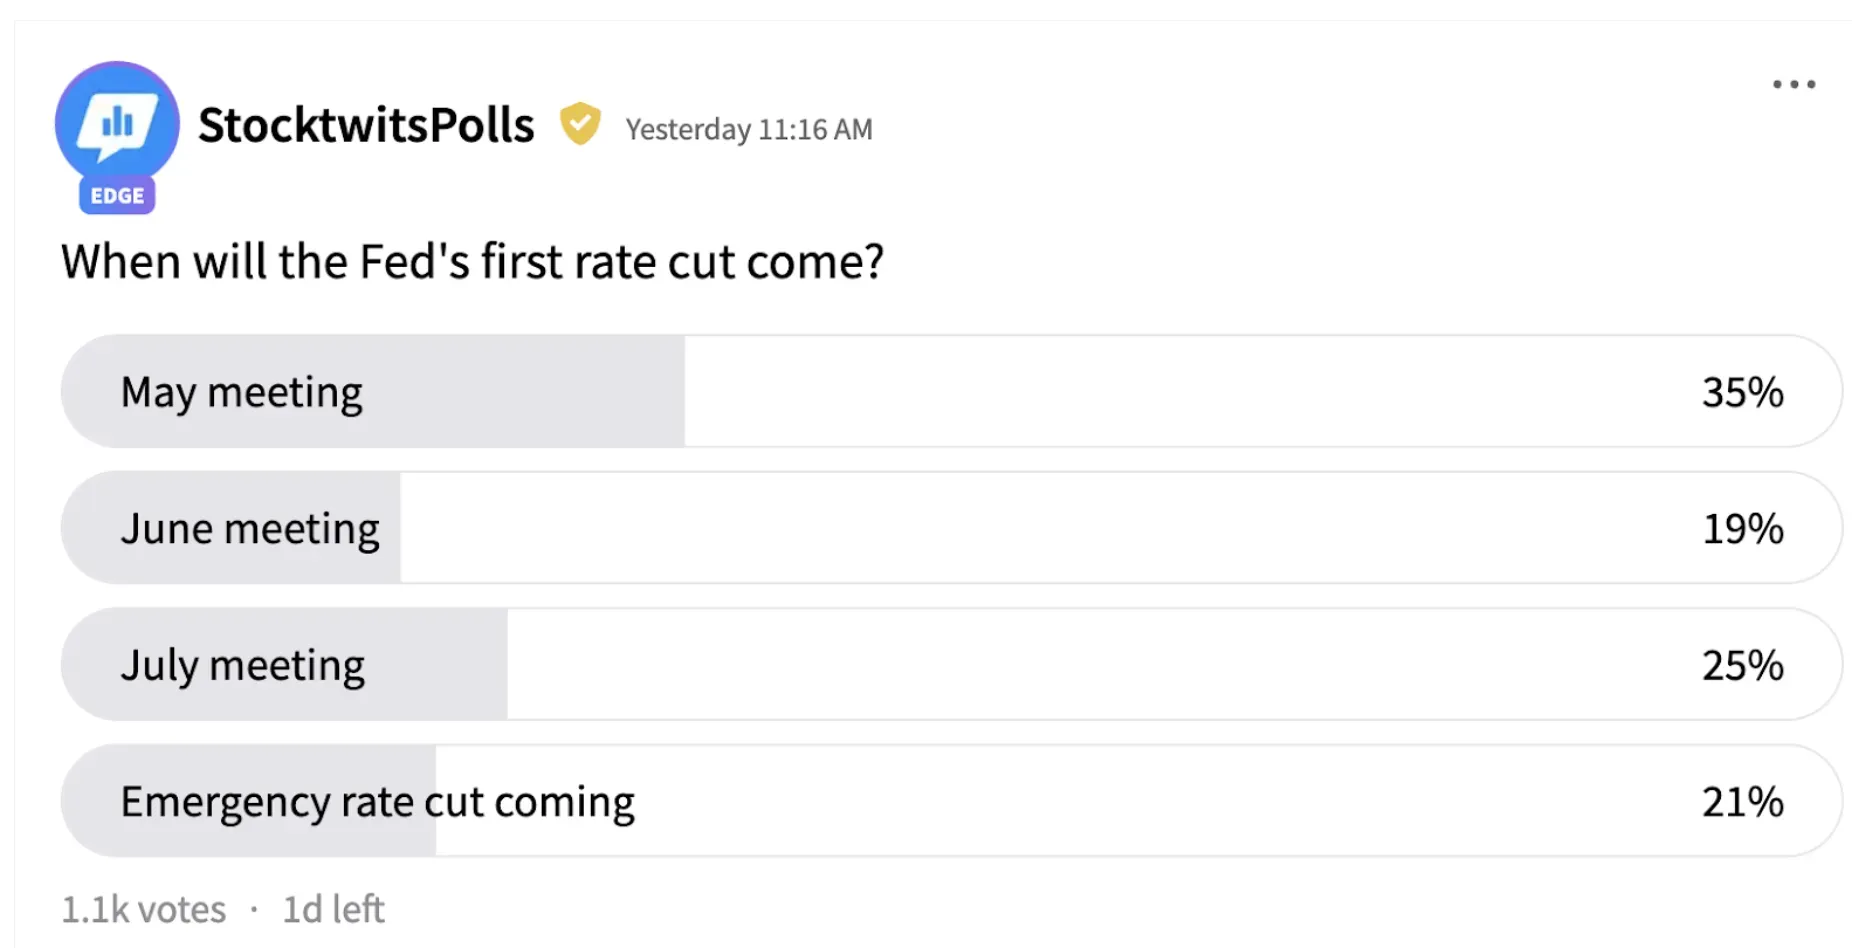Vote for Emergency rate cut coming
The width and height of the screenshot is (1852, 948).
click(x=377, y=802)
